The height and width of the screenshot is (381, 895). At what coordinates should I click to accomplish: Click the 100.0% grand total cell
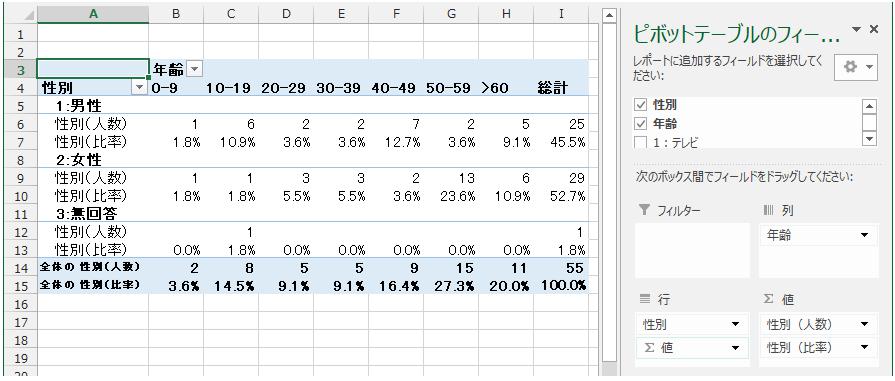coord(562,286)
